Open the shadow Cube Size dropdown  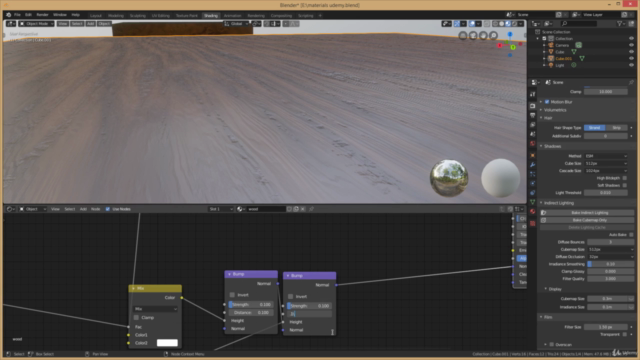pos(606,163)
